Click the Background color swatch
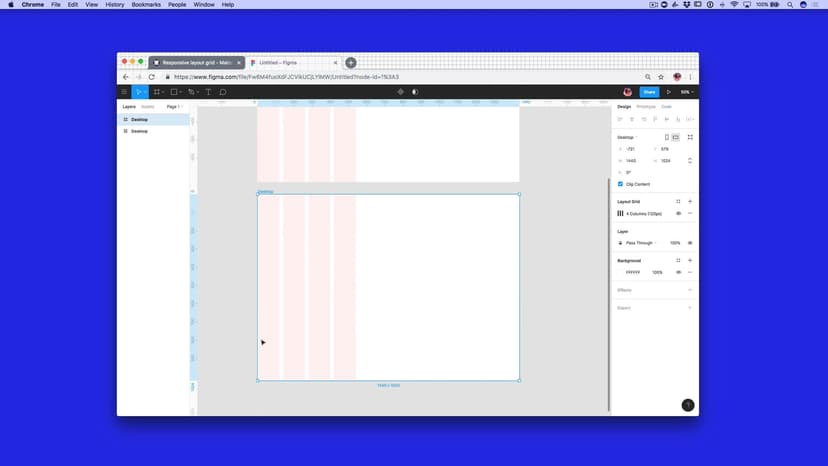Viewport: 828px width, 466px height. 620,272
